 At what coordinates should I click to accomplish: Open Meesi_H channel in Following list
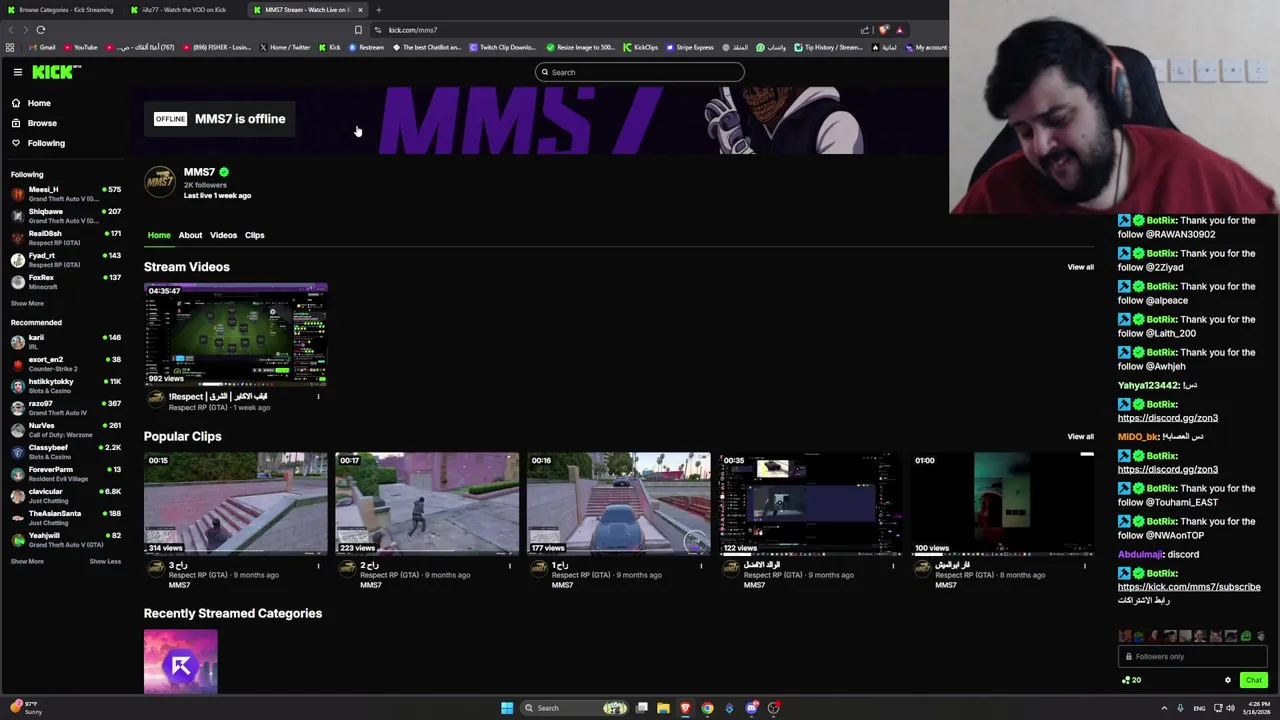click(x=65, y=193)
